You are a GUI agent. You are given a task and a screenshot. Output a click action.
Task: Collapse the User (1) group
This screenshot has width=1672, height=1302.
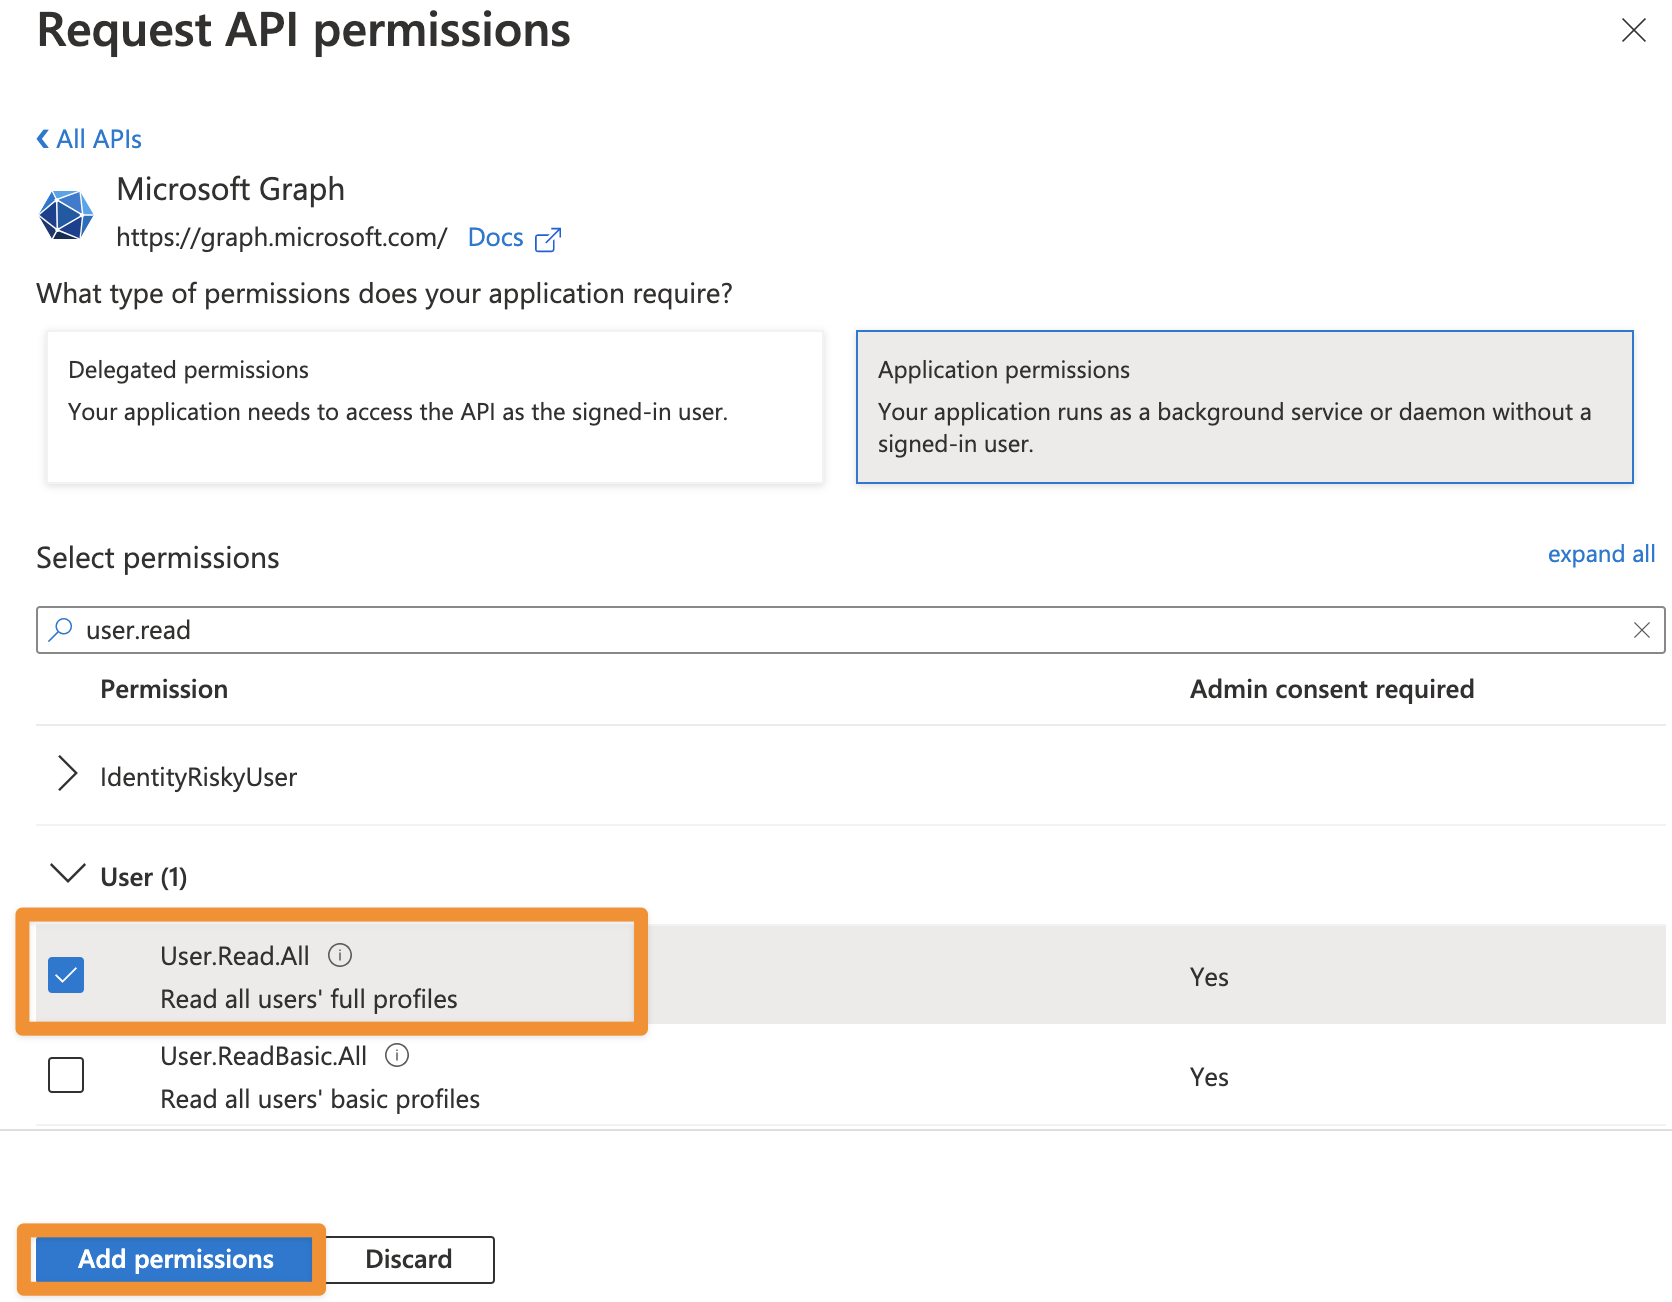click(x=67, y=873)
